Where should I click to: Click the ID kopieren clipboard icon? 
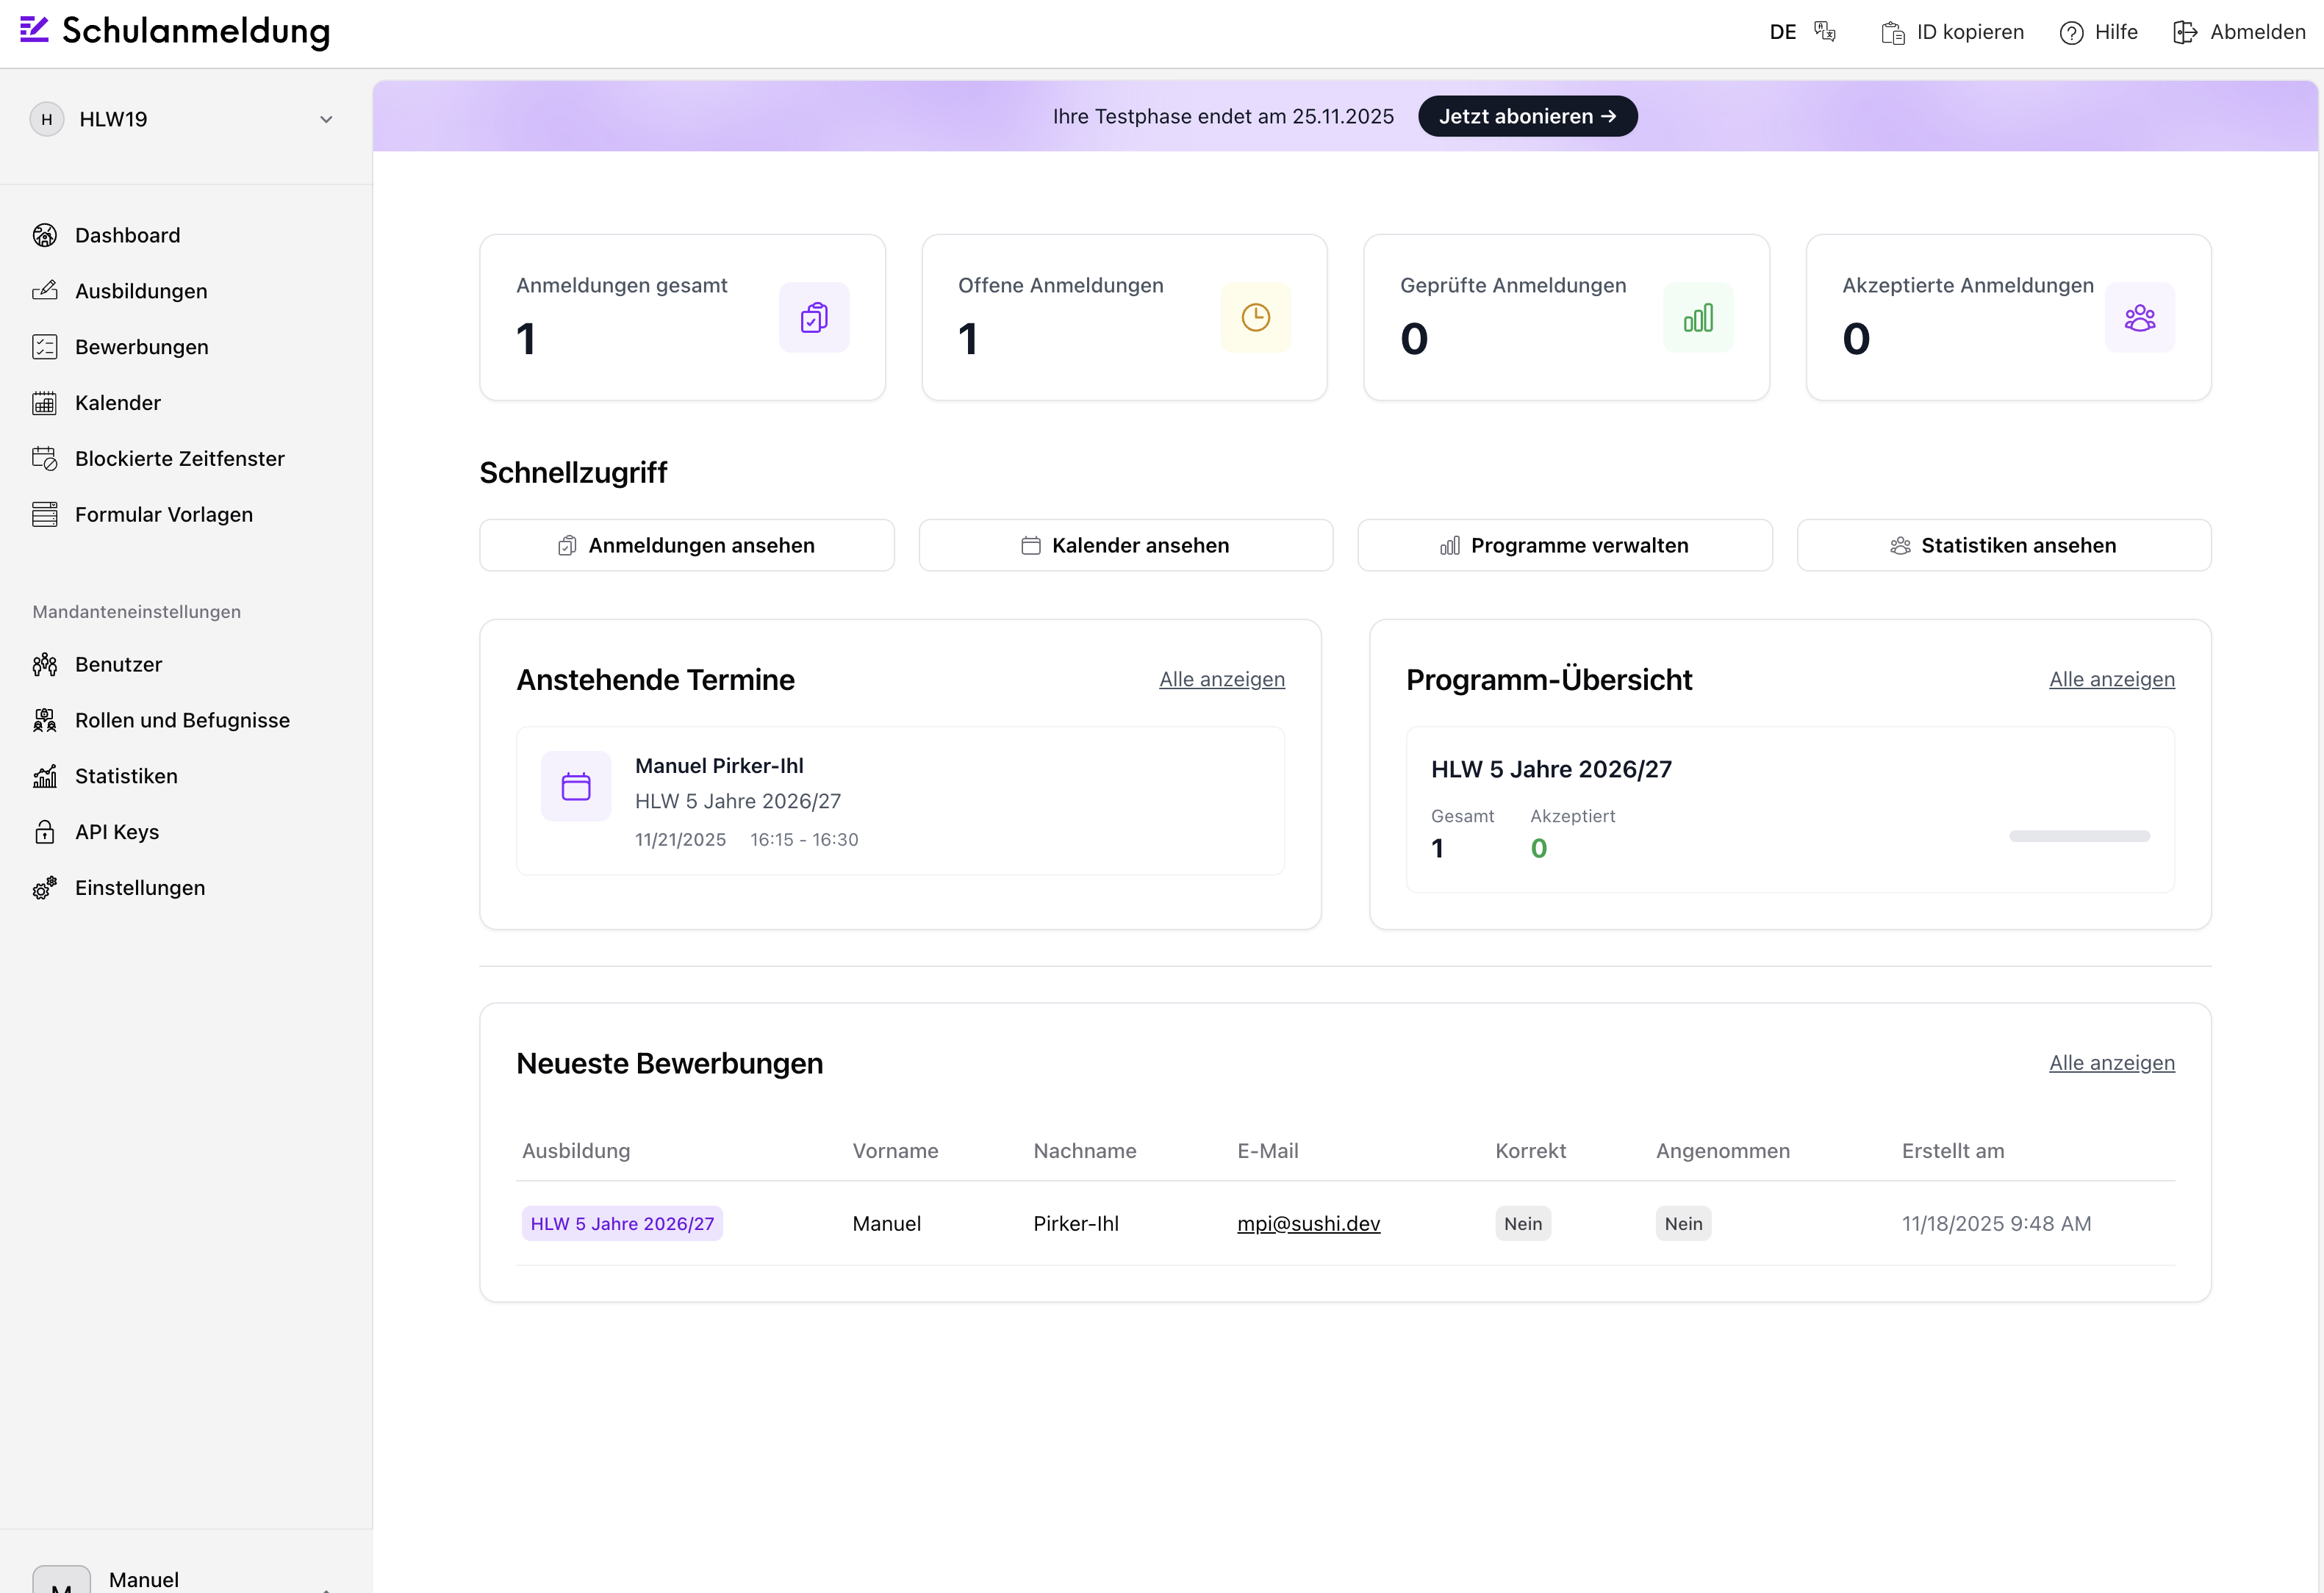[1892, 33]
